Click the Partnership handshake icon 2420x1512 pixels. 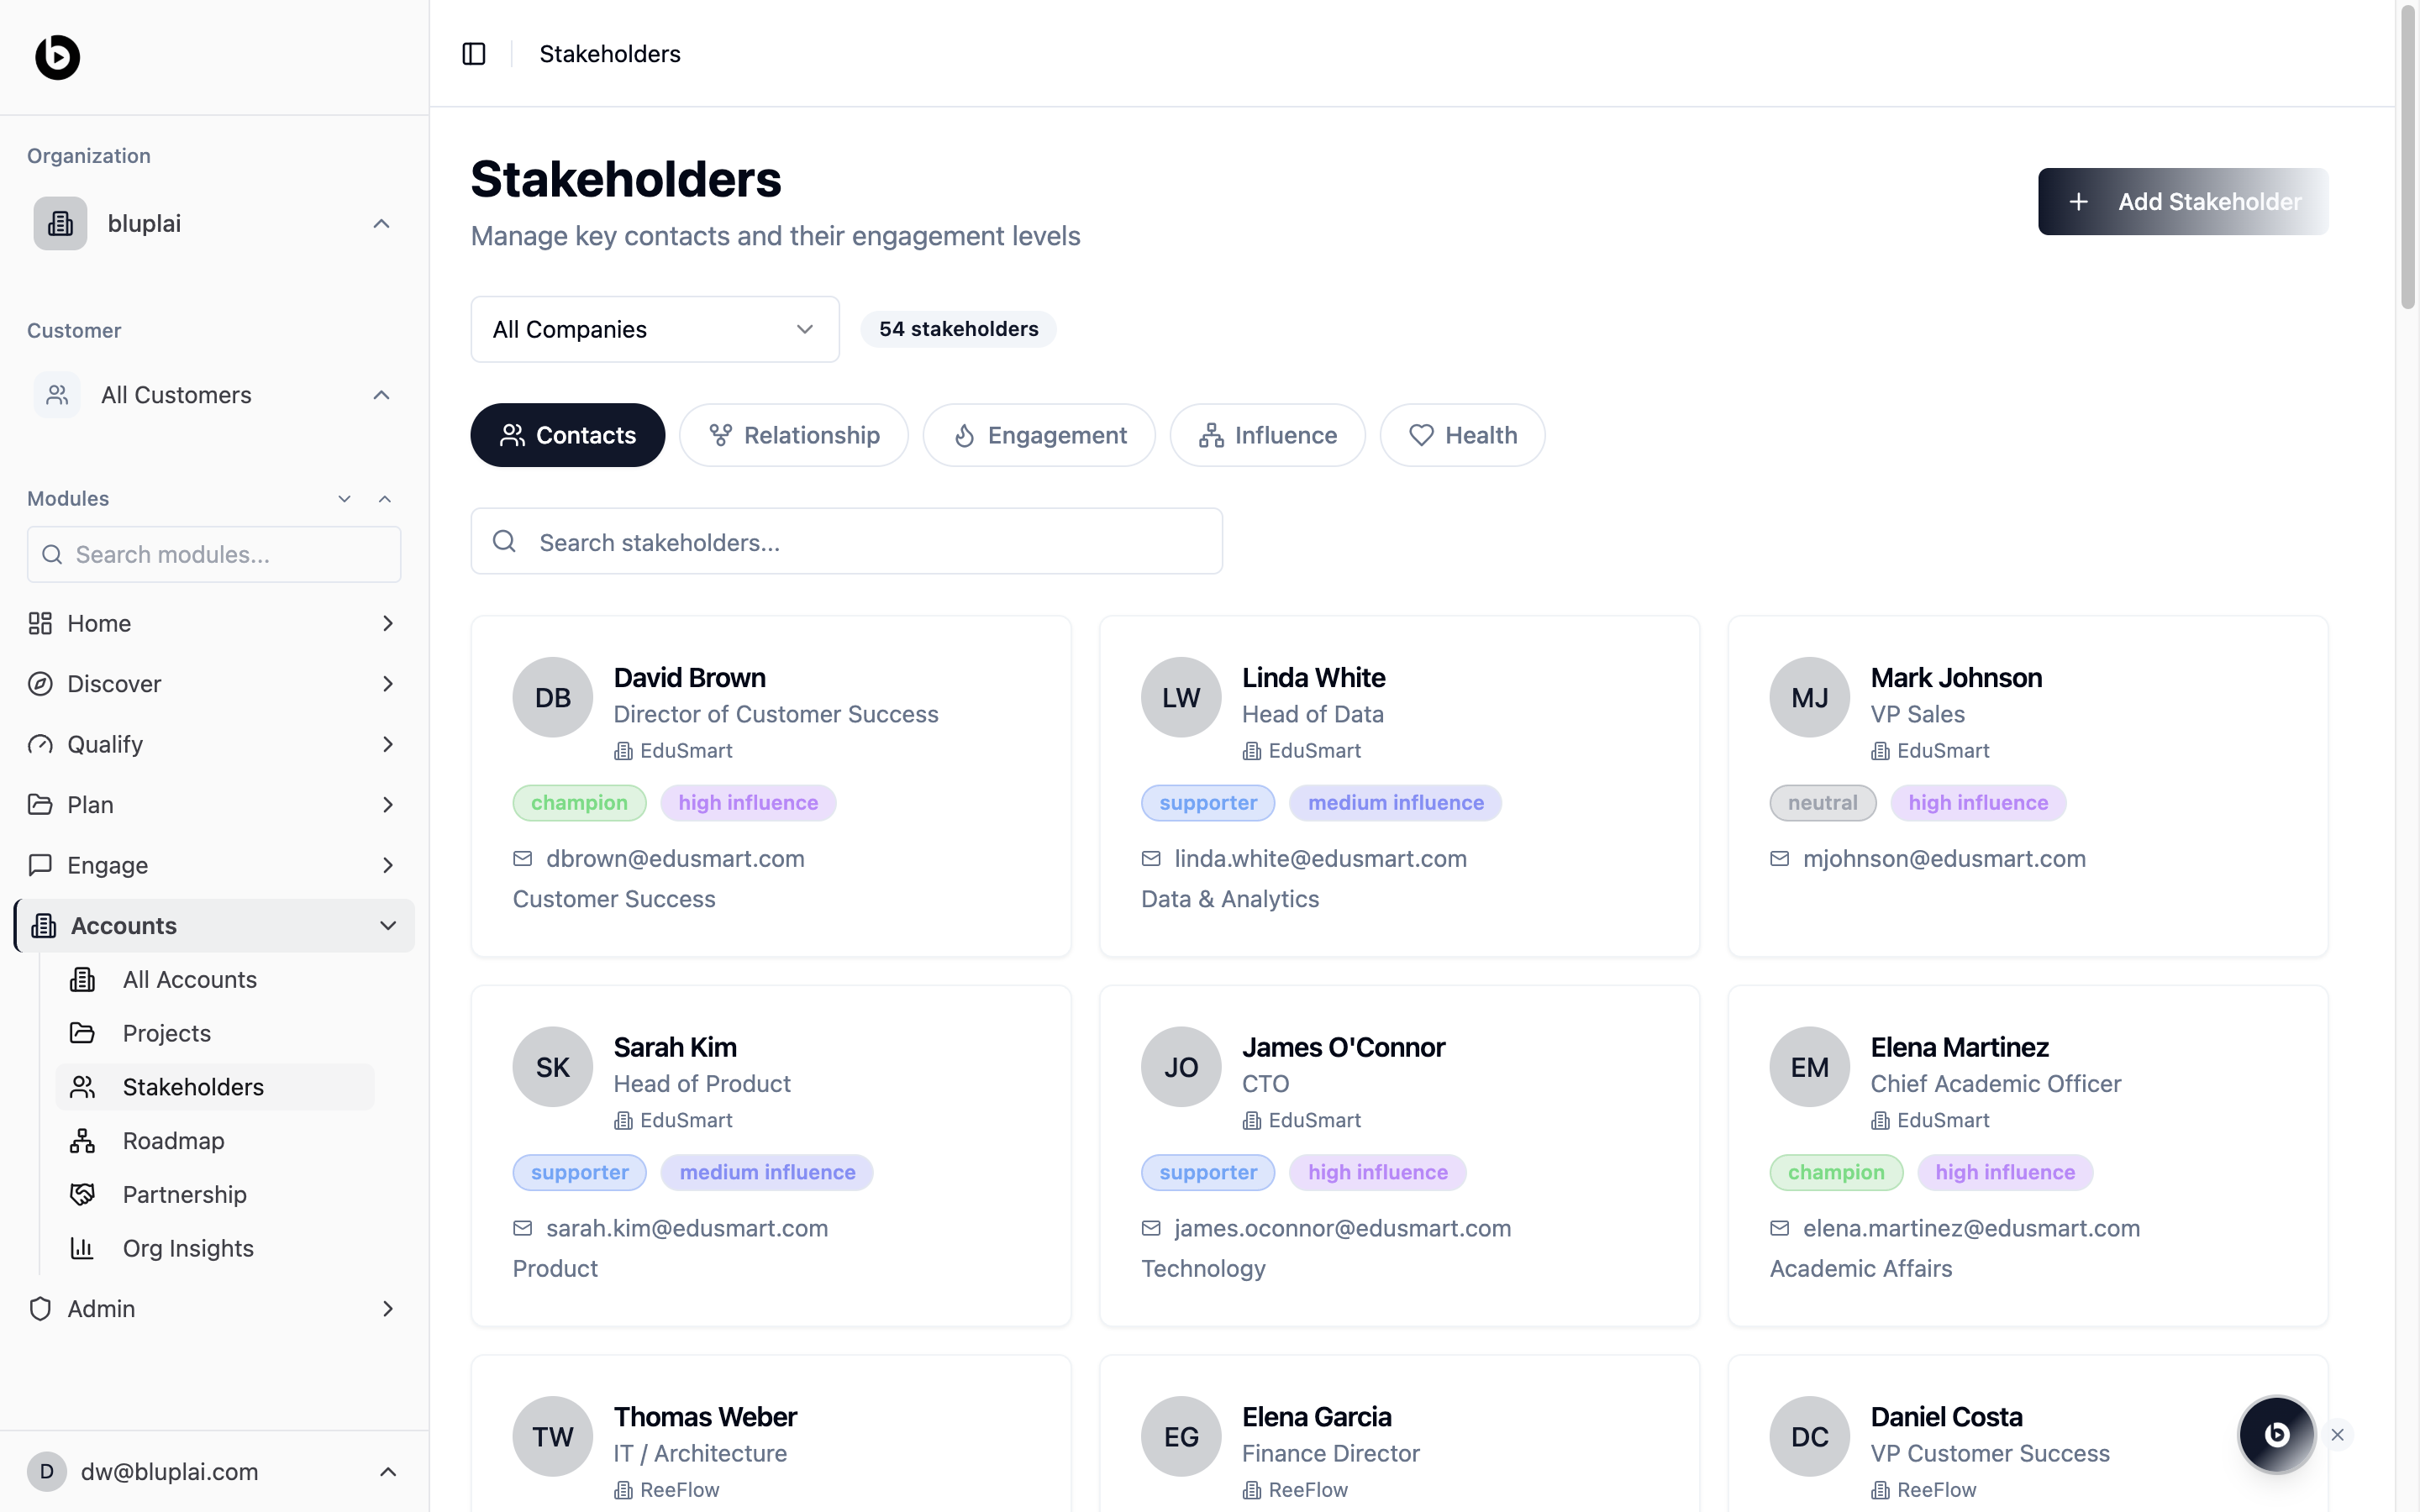point(82,1194)
